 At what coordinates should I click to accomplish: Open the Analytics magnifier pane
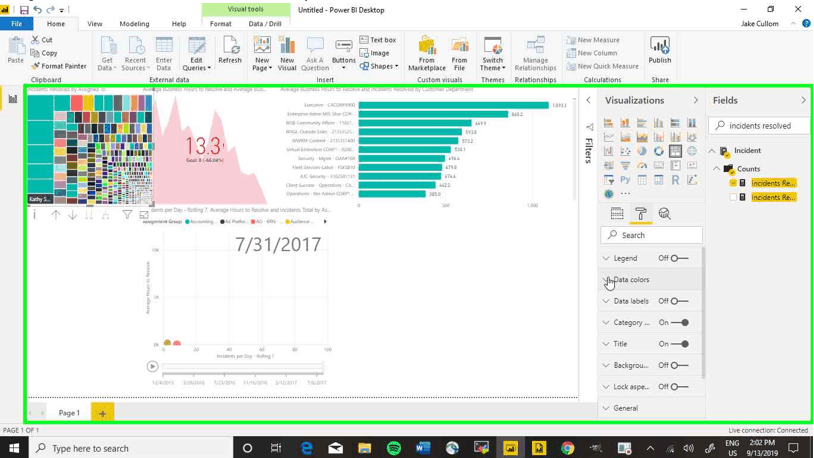click(x=664, y=213)
